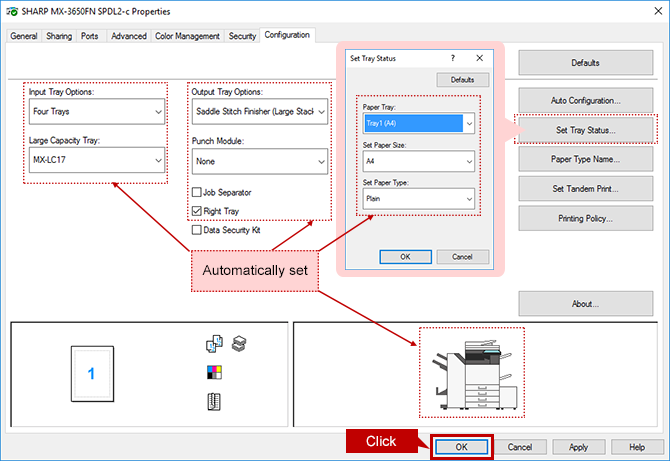
Task: Click OK in the Properties dialog
Action: (x=461, y=447)
